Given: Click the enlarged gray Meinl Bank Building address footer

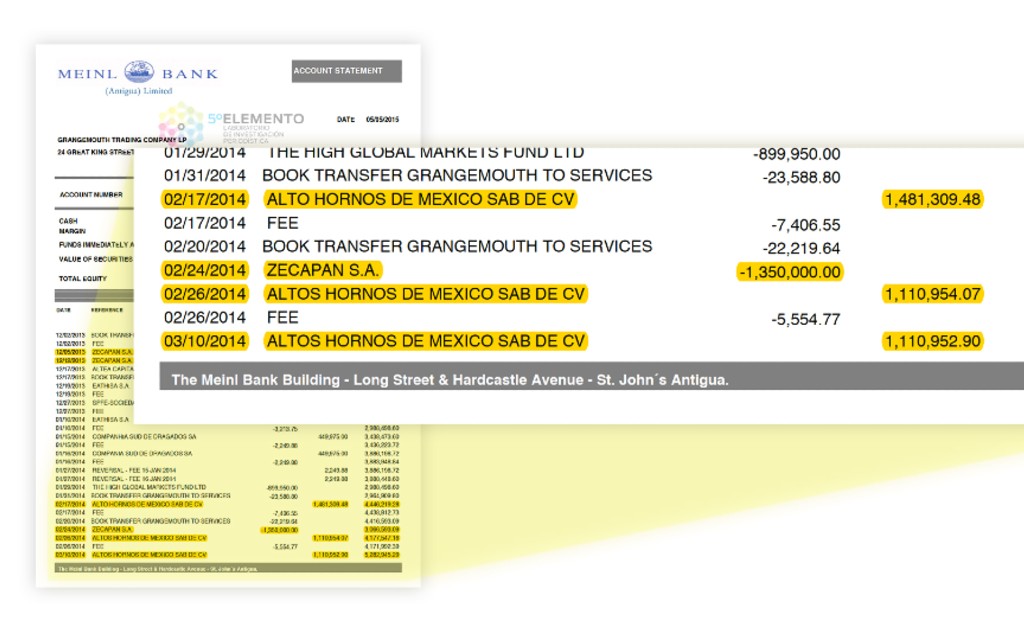Looking at the screenshot, I should pos(450,380).
